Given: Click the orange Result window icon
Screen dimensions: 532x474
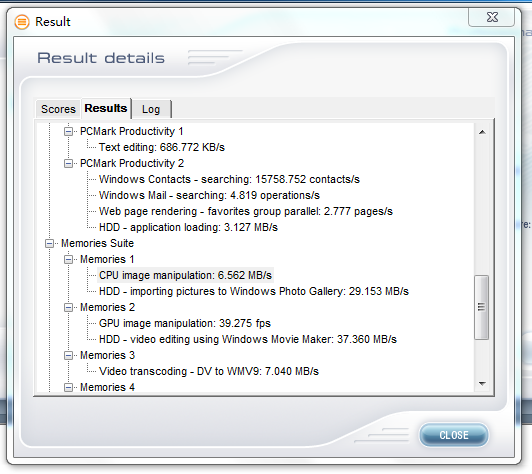Looking at the screenshot, I should (x=22, y=22).
